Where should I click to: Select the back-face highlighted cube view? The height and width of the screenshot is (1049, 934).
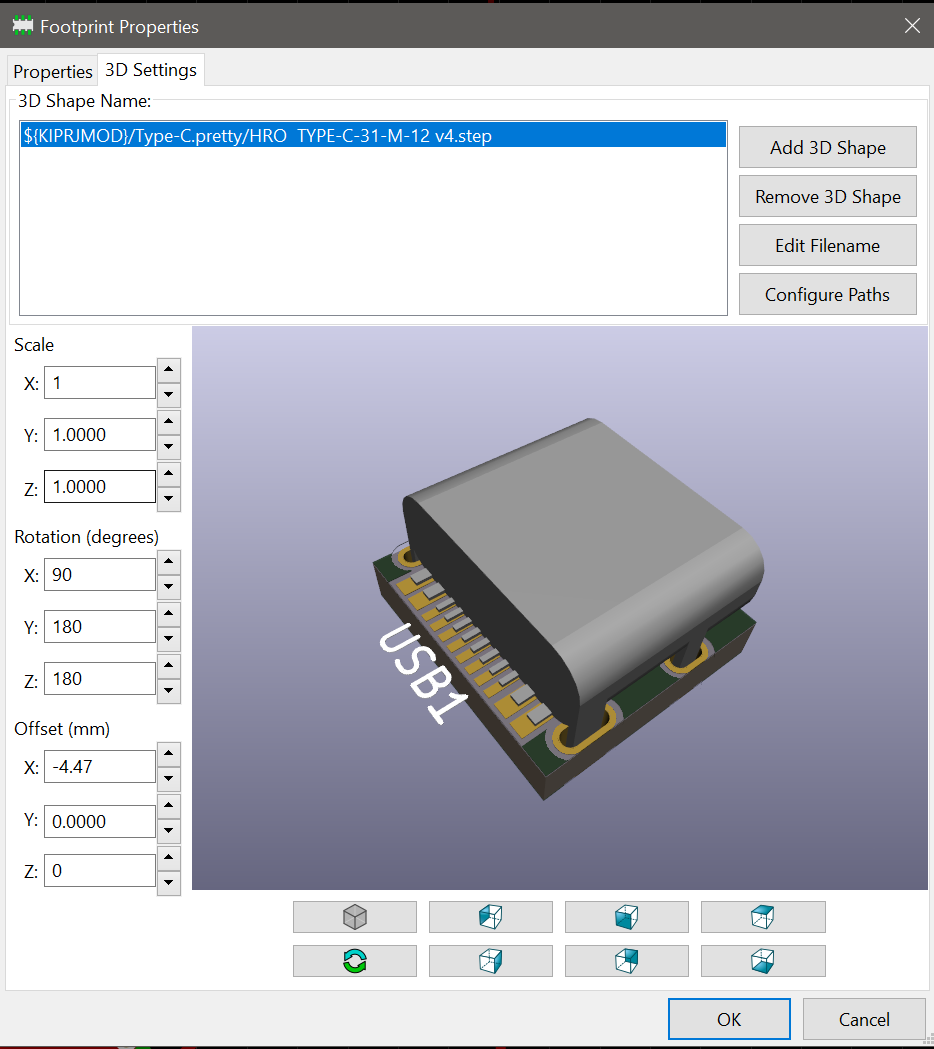tap(626, 961)
